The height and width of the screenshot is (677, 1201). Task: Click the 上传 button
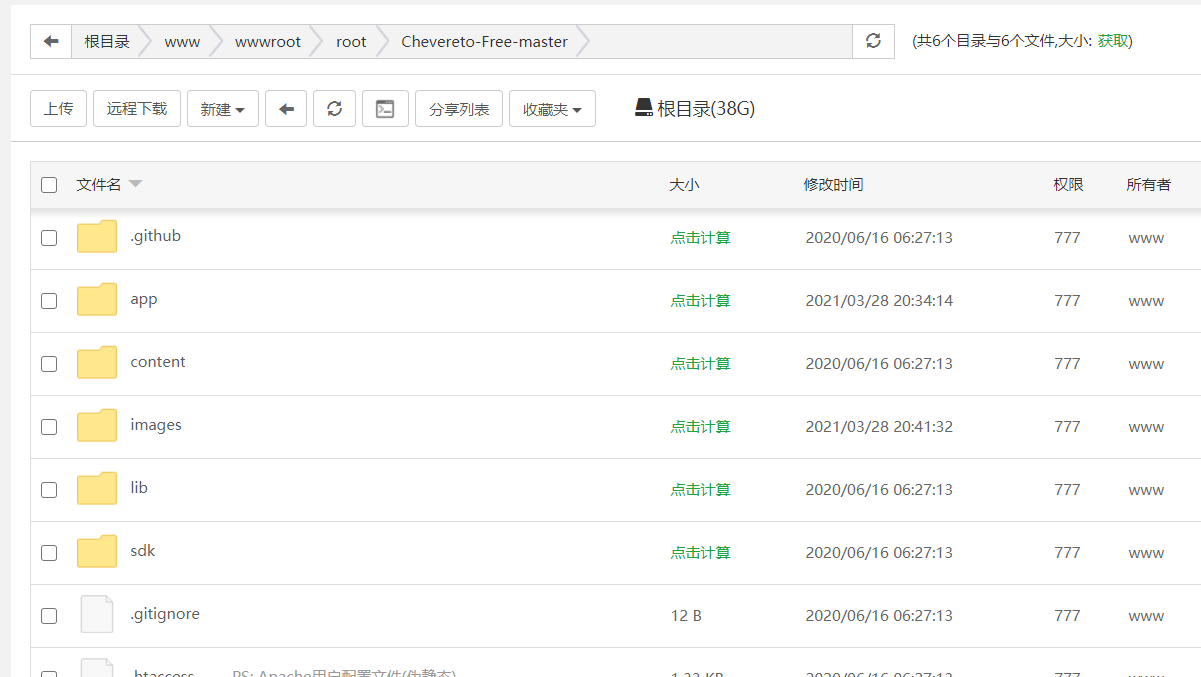click(59, 109)
